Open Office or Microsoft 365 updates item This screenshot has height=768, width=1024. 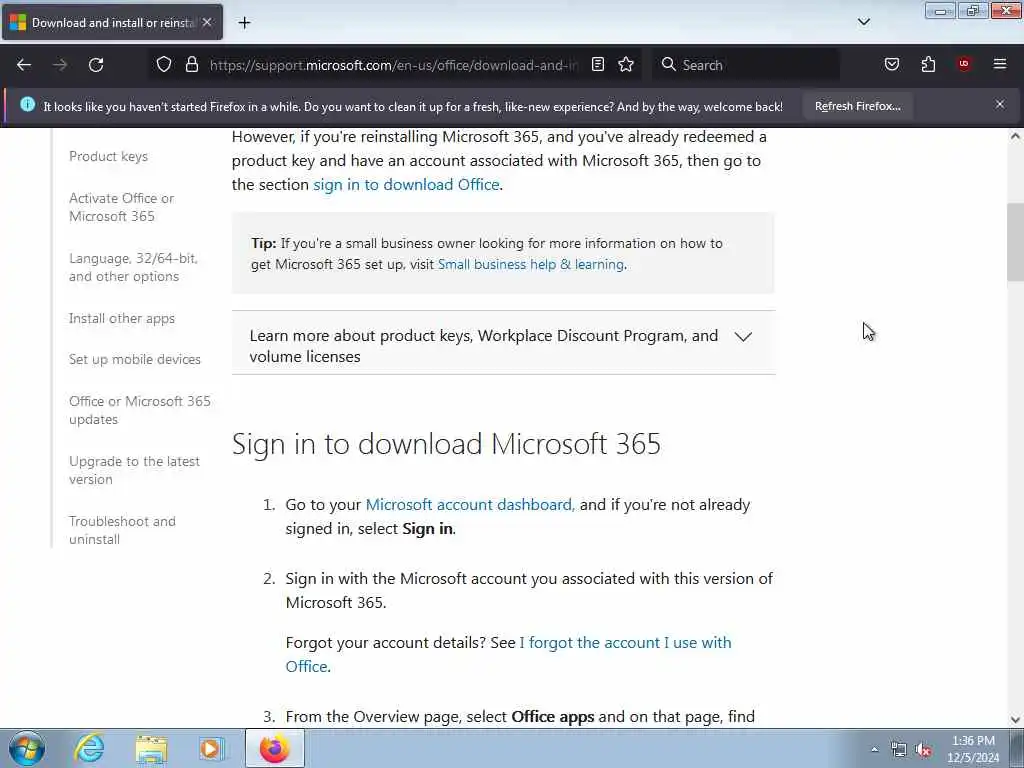(140, 410)
